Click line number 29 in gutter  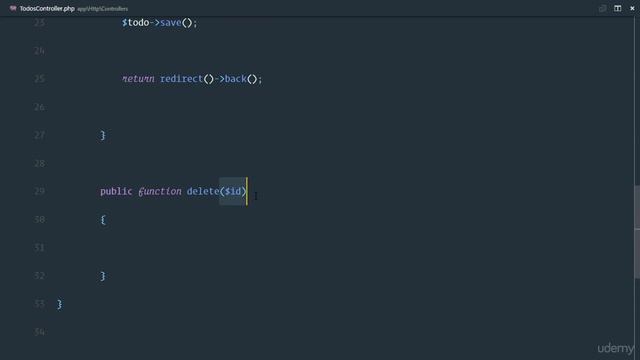(x=39, y=191)
